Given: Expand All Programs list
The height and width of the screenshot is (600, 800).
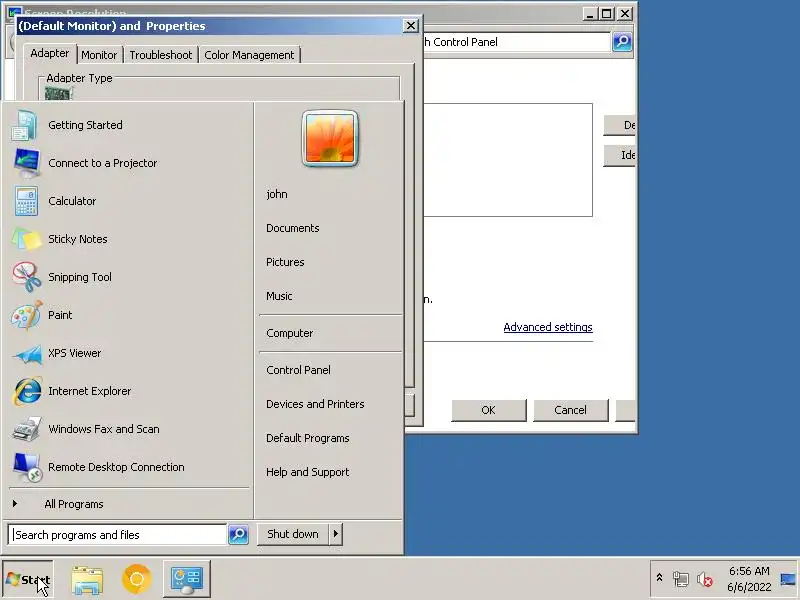Looking at the screenshot, I should [73, 504].
